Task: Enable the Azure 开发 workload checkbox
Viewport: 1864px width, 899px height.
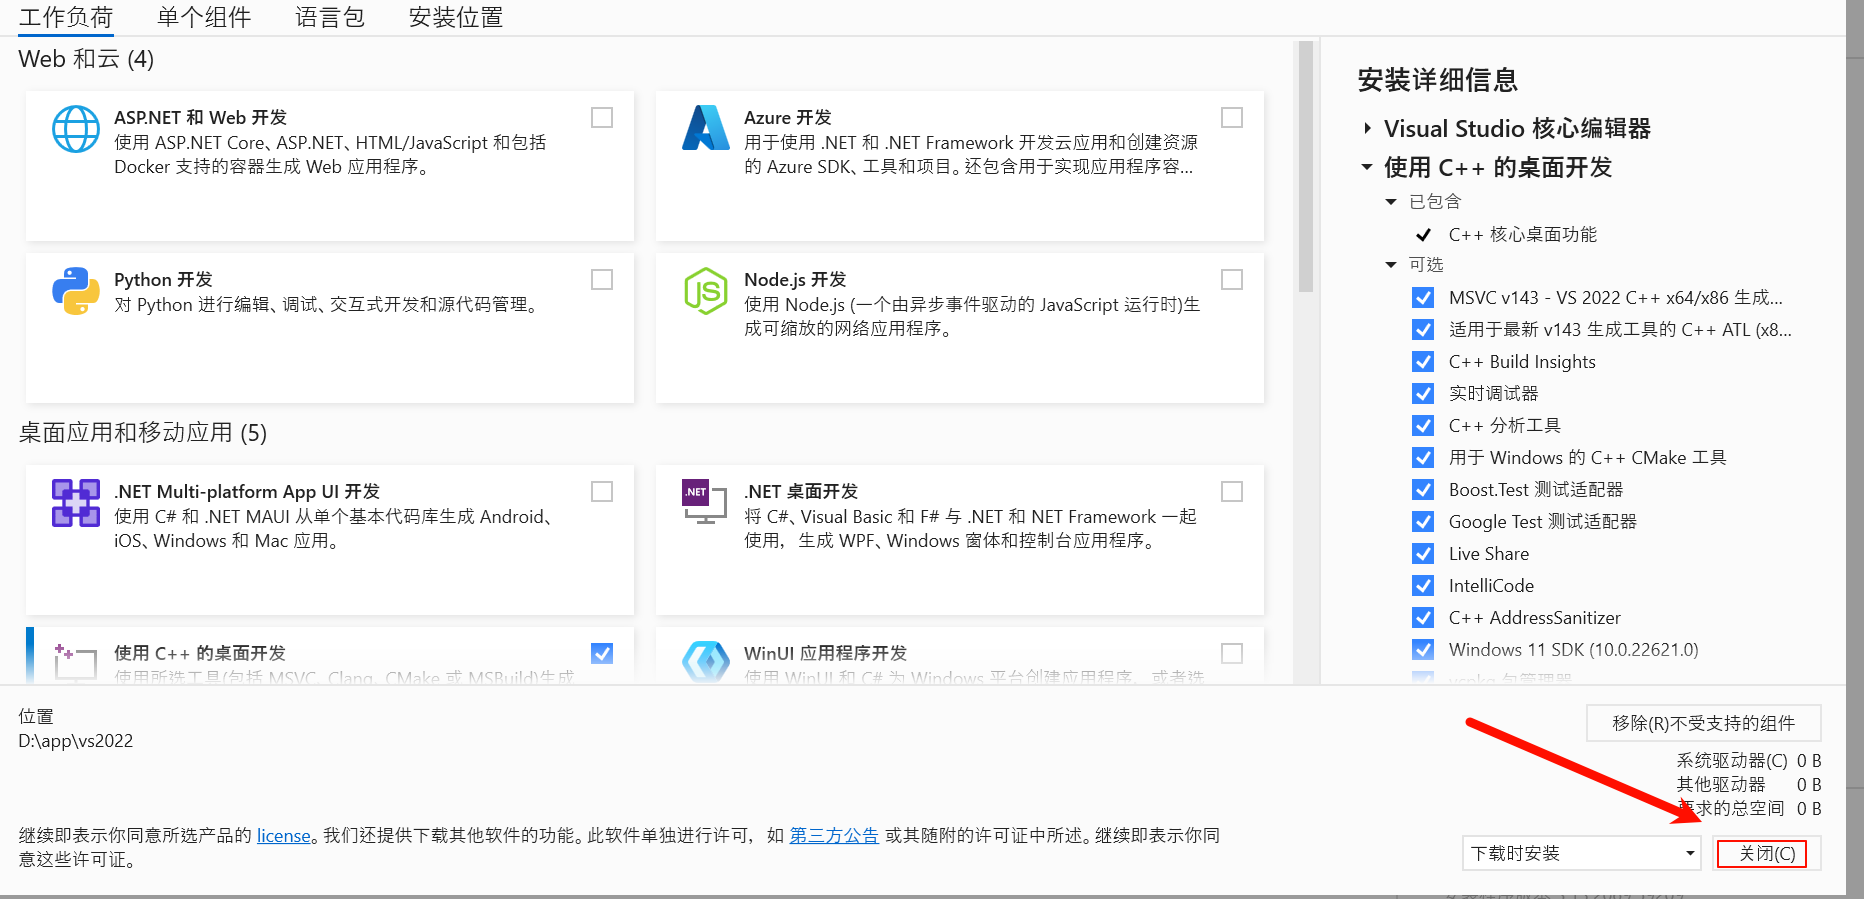Action: coord(1232,118)
